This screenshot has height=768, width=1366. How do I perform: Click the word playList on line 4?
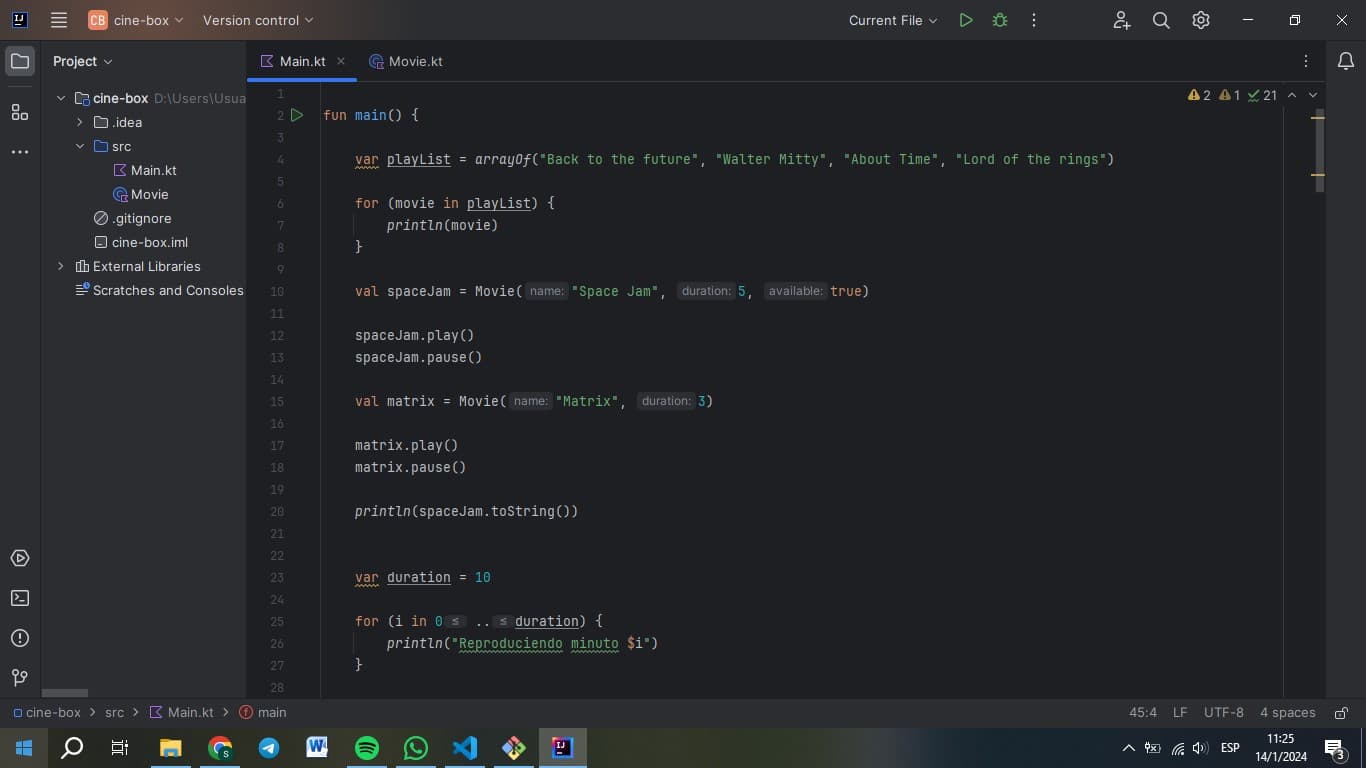point(419,159)
